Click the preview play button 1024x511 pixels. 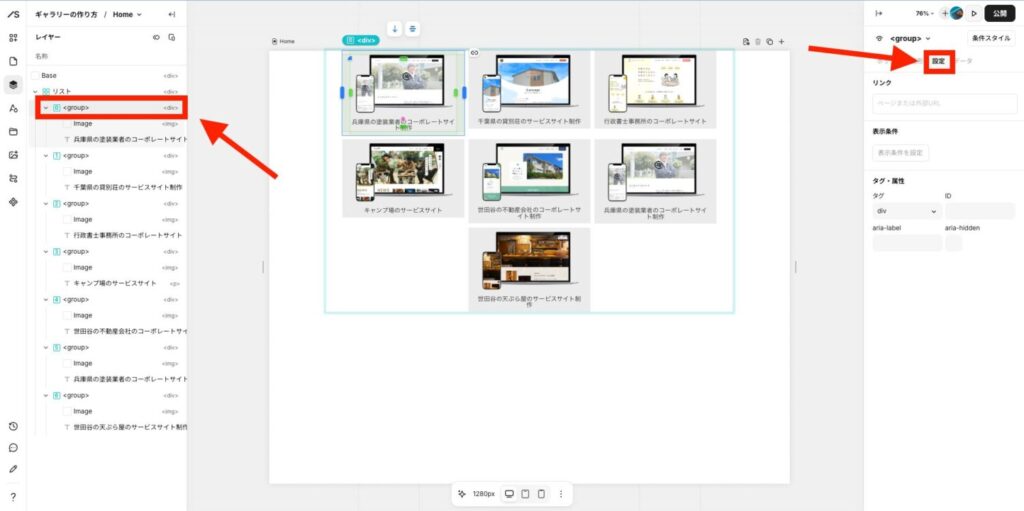click(x=973, y=14)
